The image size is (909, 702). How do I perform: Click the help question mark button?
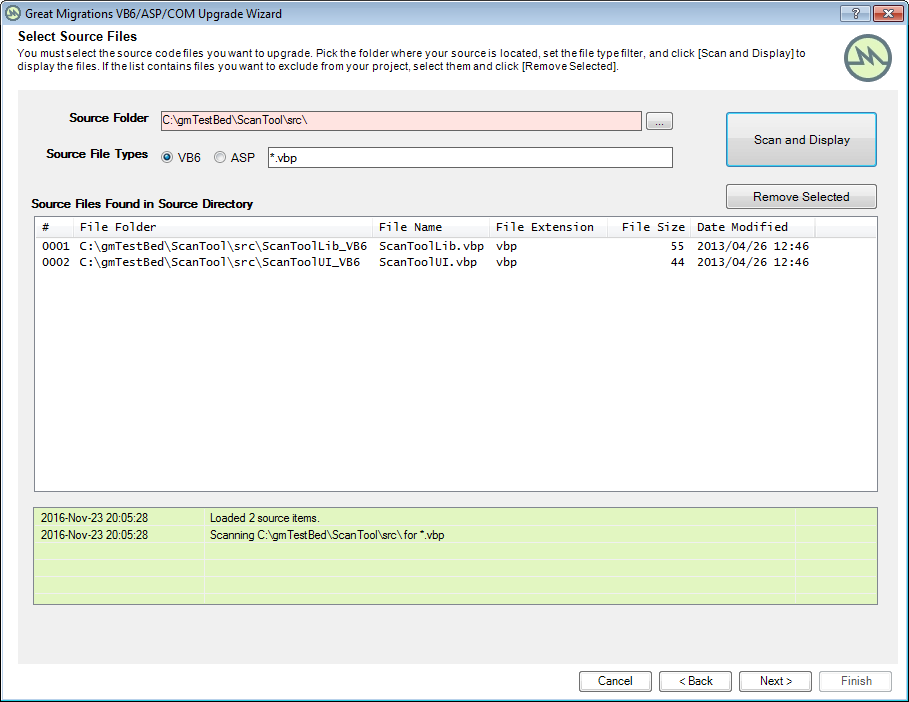point(854,13)
